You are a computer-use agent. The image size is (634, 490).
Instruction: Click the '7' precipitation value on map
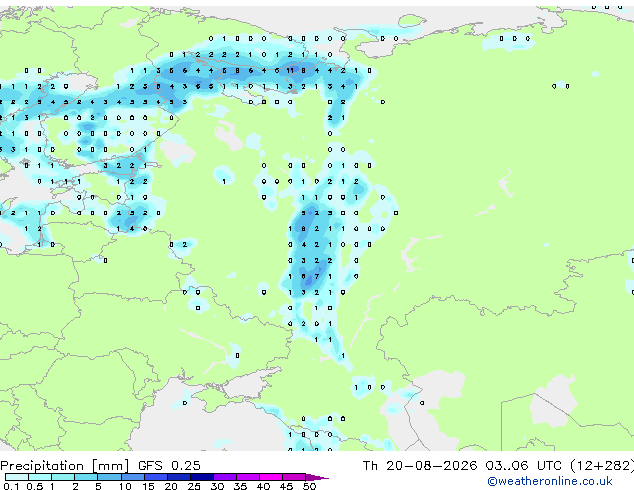click(x=317, y=277)
